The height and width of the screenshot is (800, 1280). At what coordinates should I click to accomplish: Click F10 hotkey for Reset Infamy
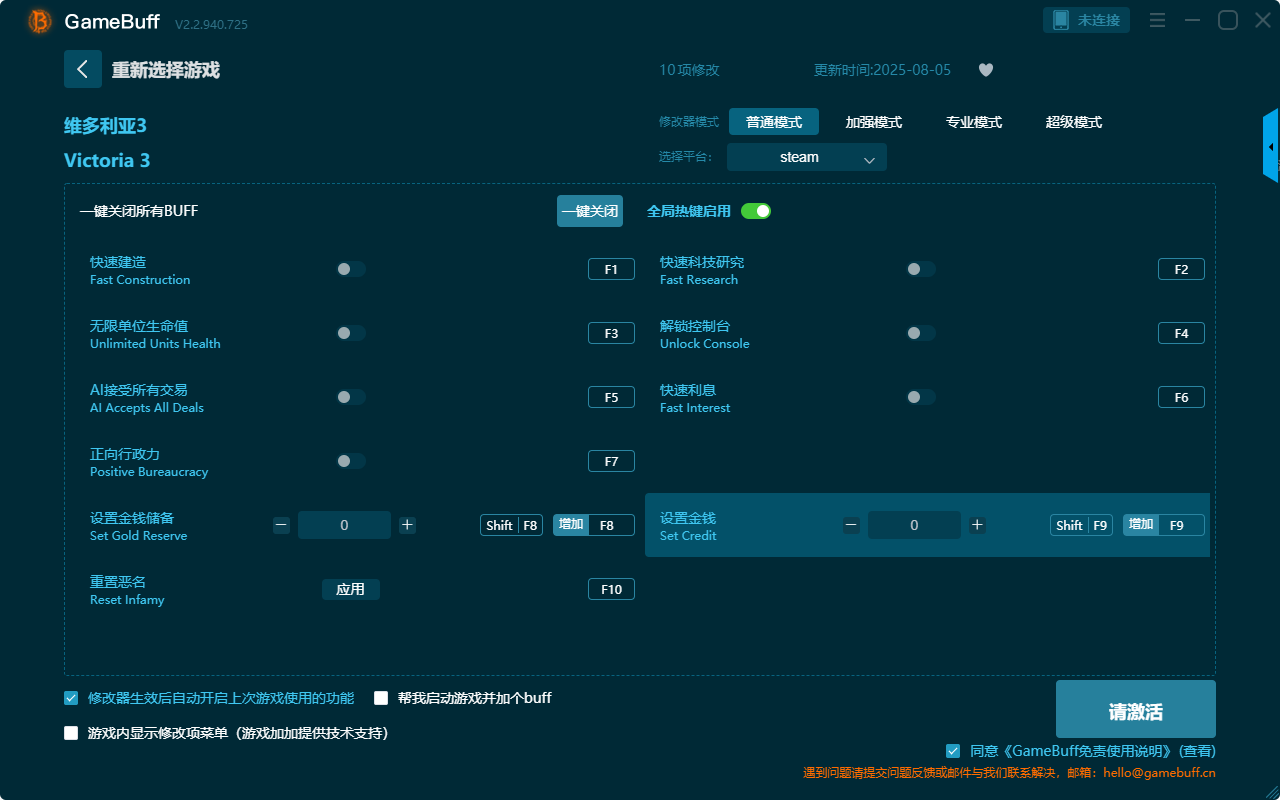[611, 589]
